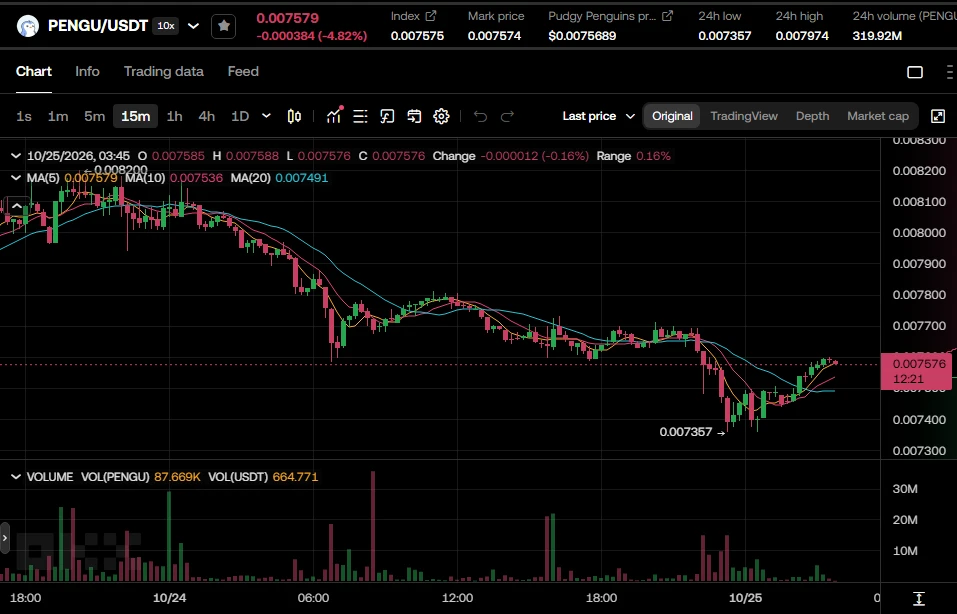The width and height of the screenshot is (957, 614).
Task: Select the 1m timeframe
Action: tap(58, 116)
